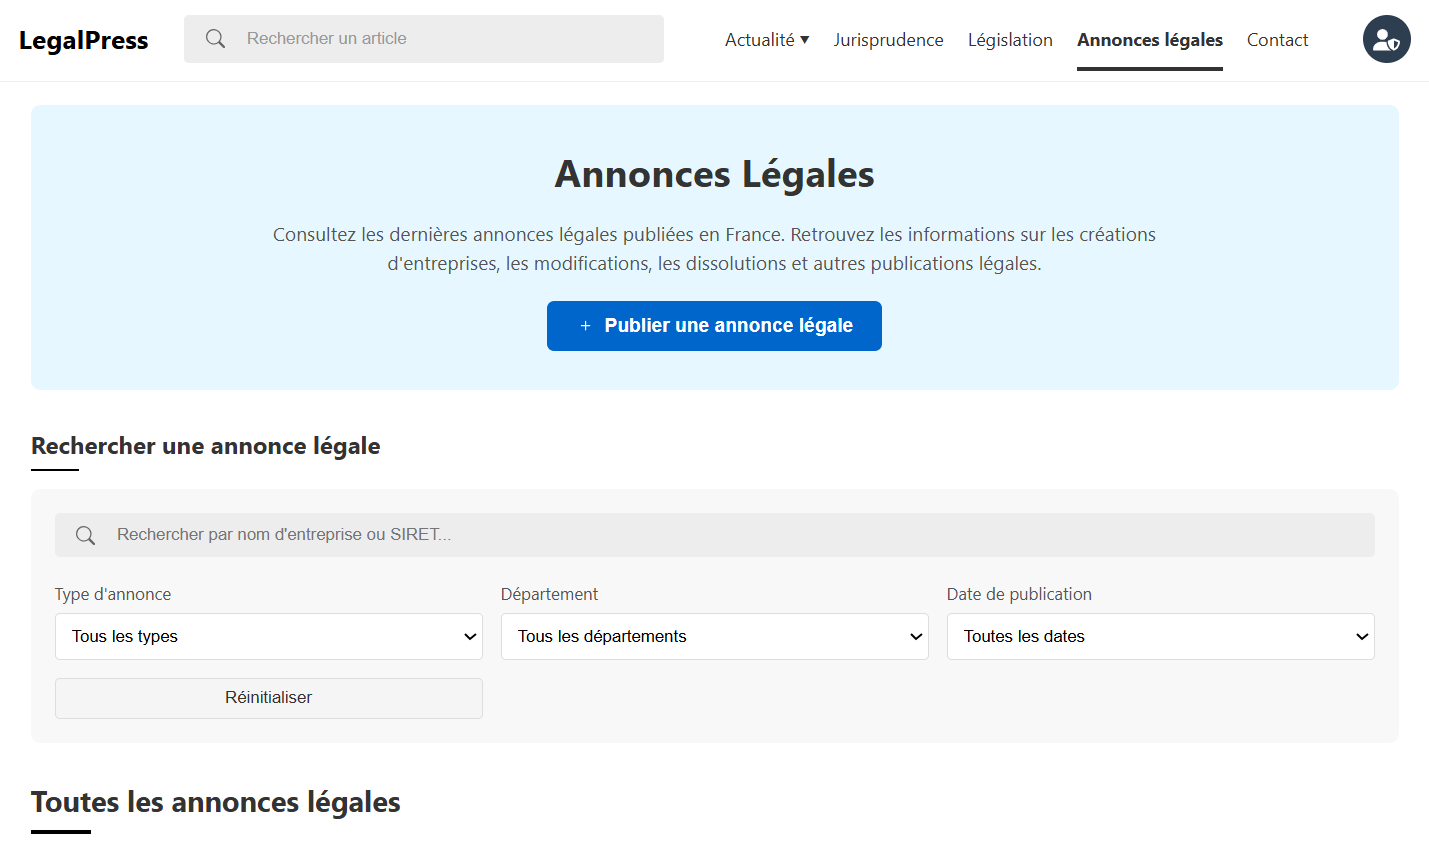Go to Annonces légales section
The height and width of the screenshot is (859, 1429).
click(x=1149, y=39)
